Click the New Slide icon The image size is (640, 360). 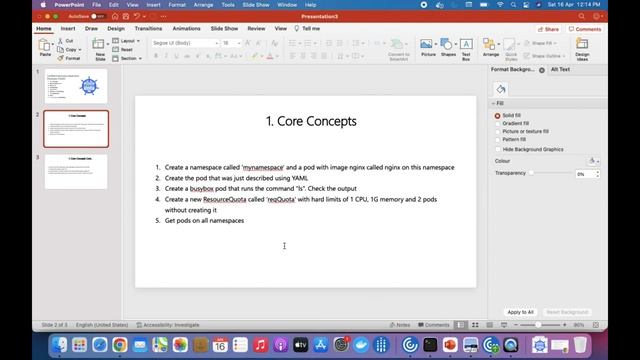tap(98, 44)
